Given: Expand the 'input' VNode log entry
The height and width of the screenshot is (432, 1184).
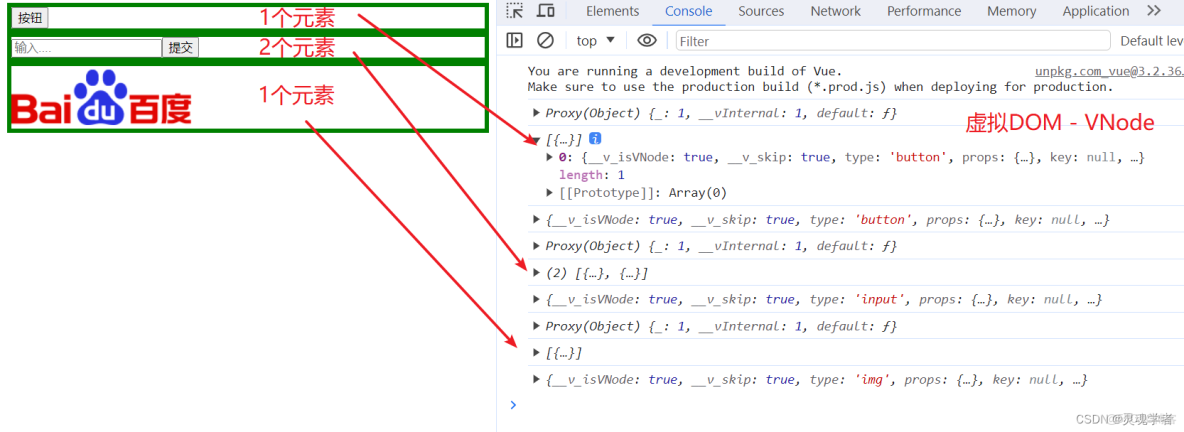Looking at the screenshot, I should [x=536, y=300].
